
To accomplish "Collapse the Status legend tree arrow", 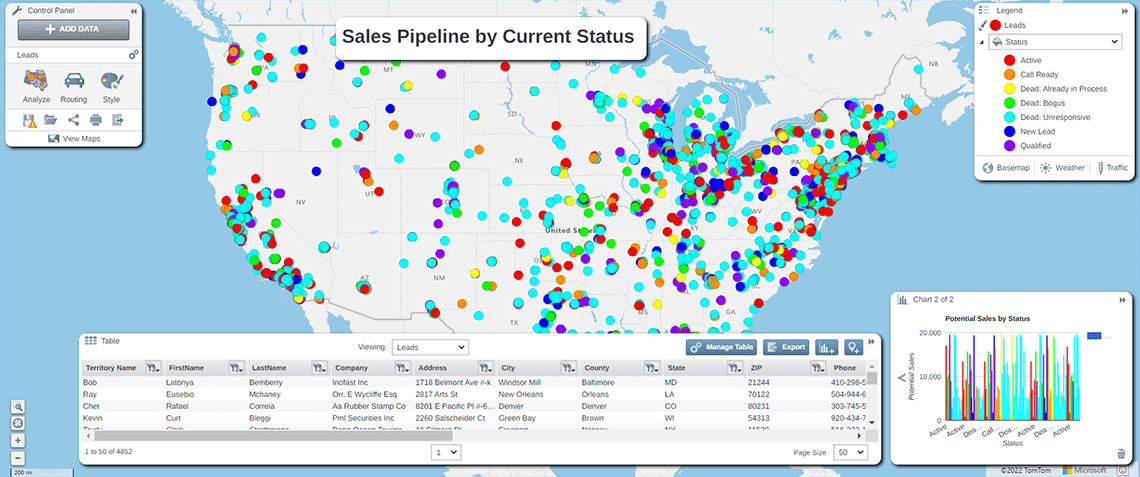I will pos(982,42).
